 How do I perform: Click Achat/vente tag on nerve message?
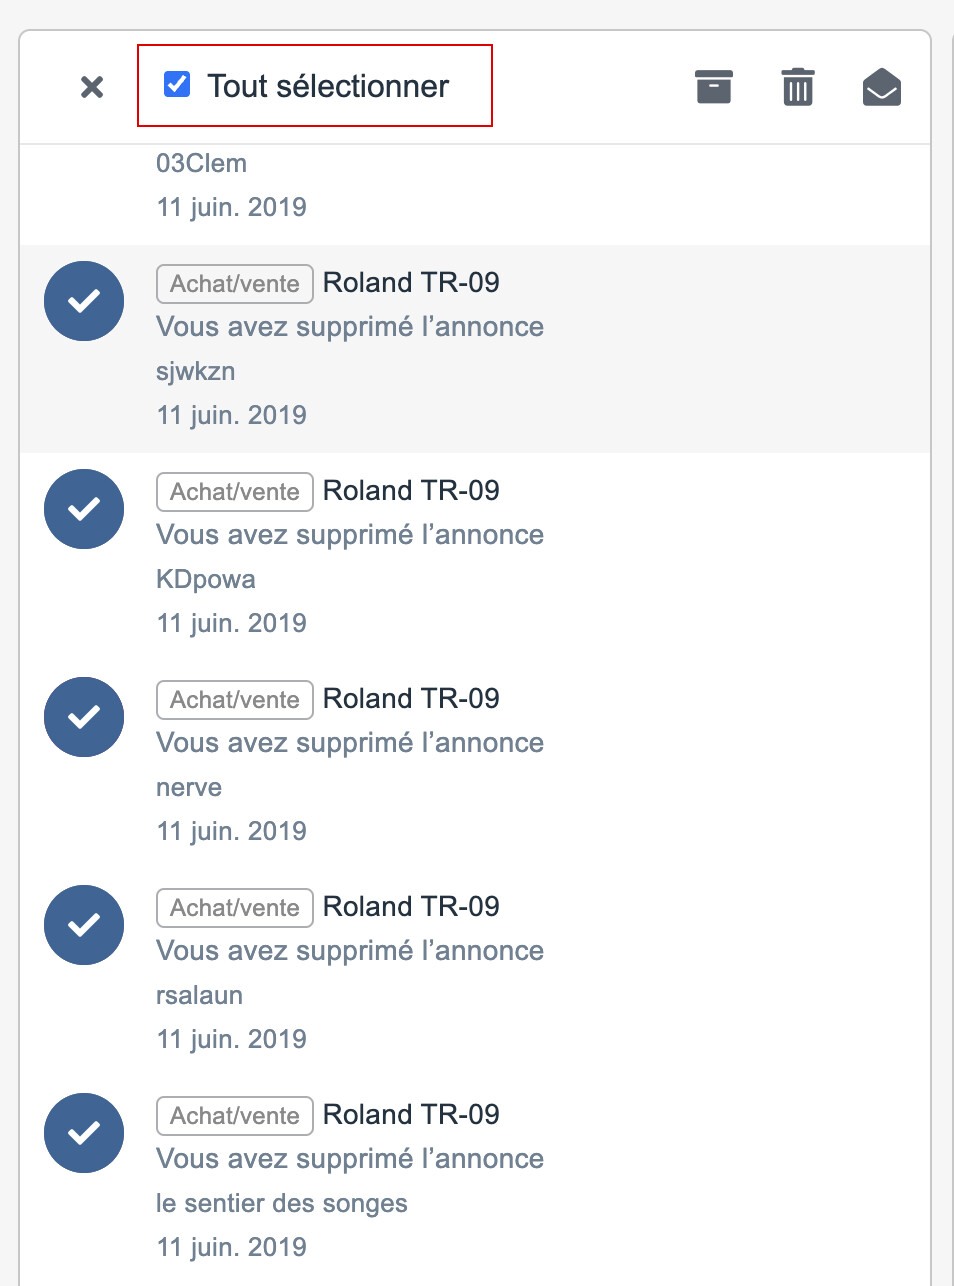tap(235, 700)
